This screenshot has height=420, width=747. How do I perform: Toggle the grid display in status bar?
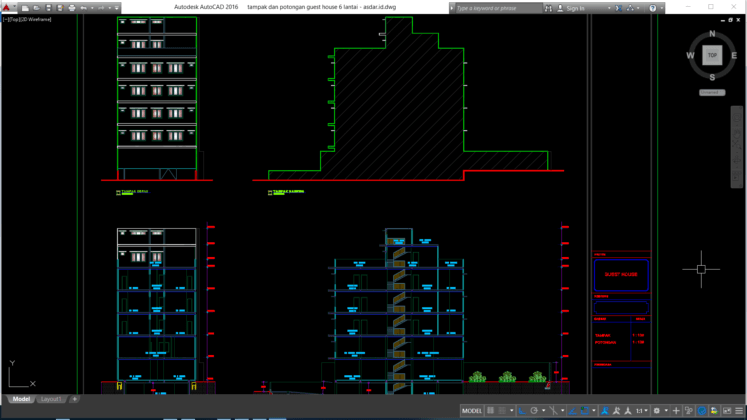491,411
